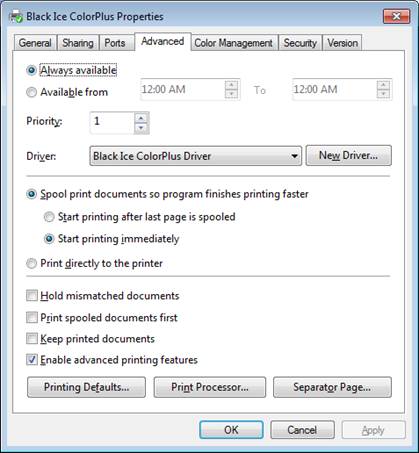Screen dimensions: 419x453
Task: Click the New Driver button
Action: point(349,155)
